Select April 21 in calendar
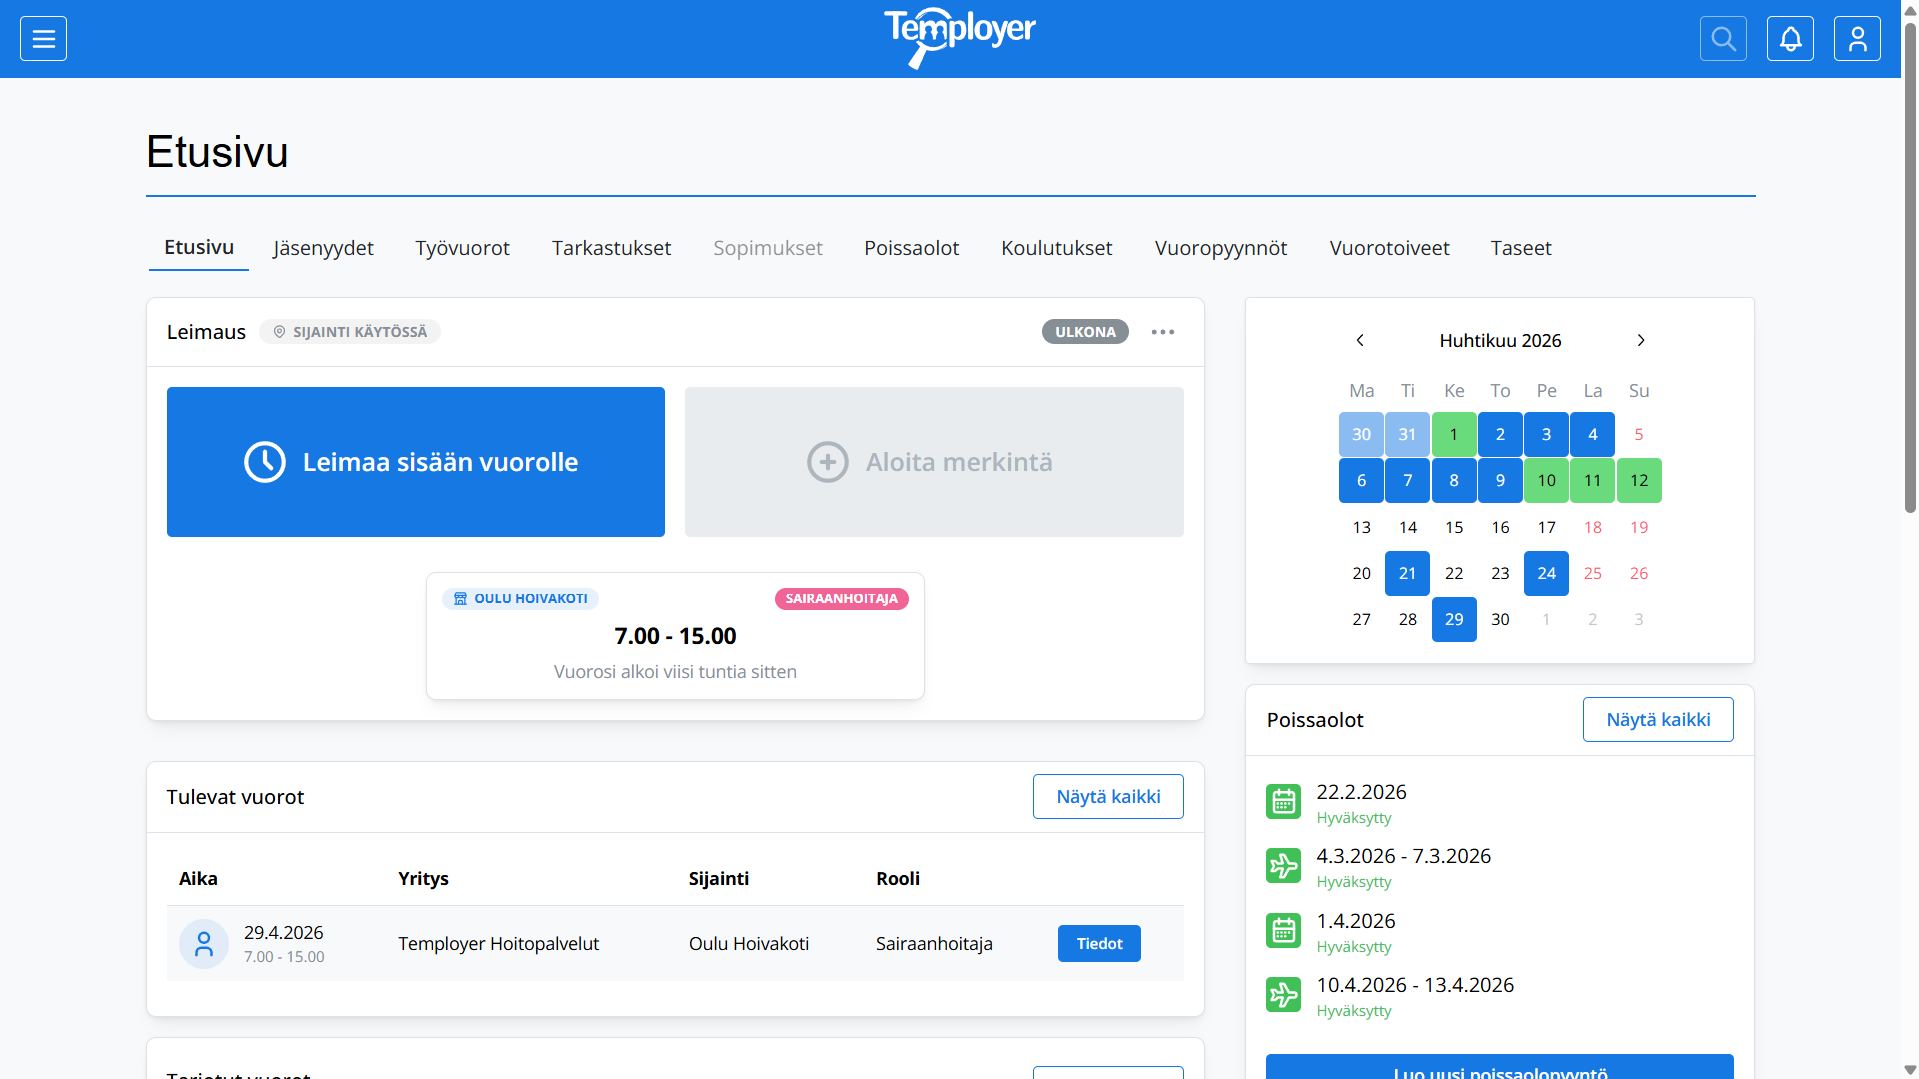Screen dimensions: 1919x1079 [x=1407, y=574]
